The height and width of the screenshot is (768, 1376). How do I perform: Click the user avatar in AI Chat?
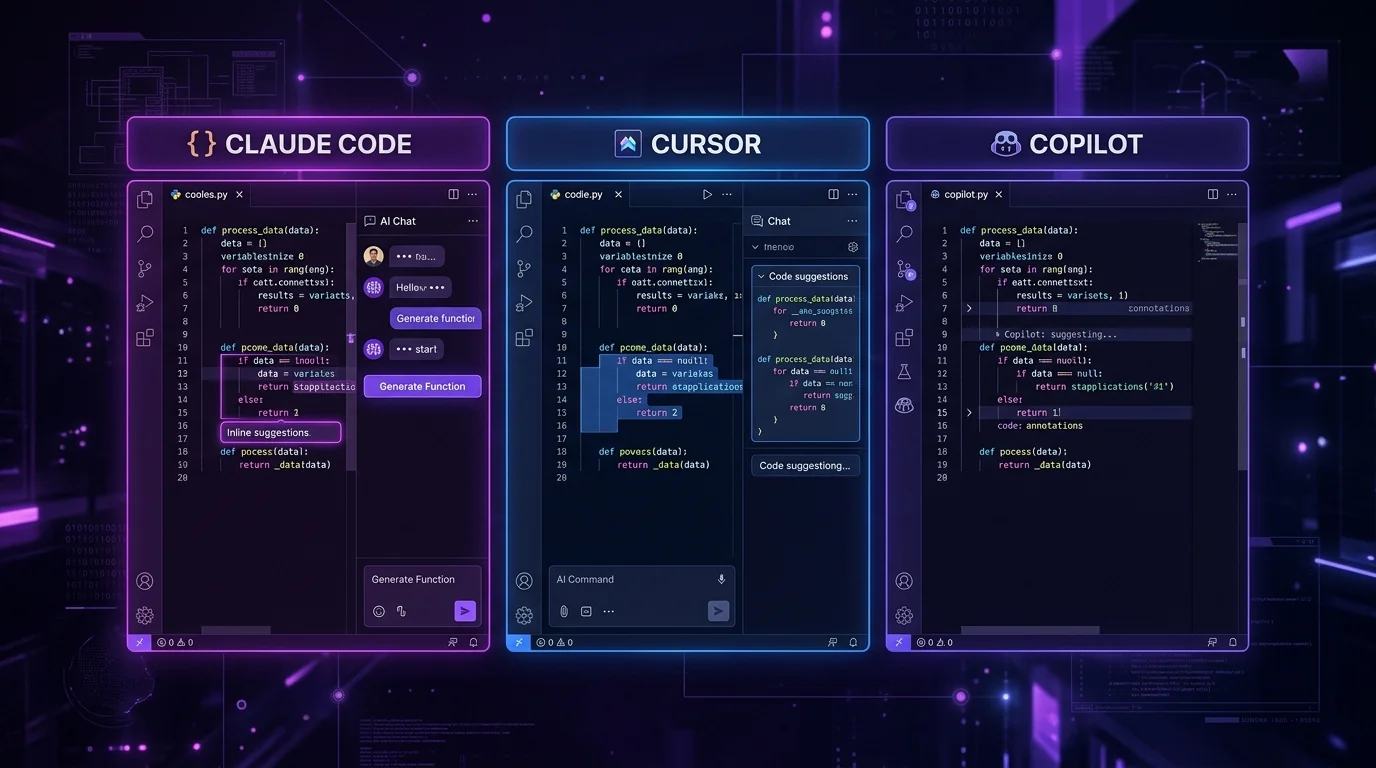coord(374,256)
